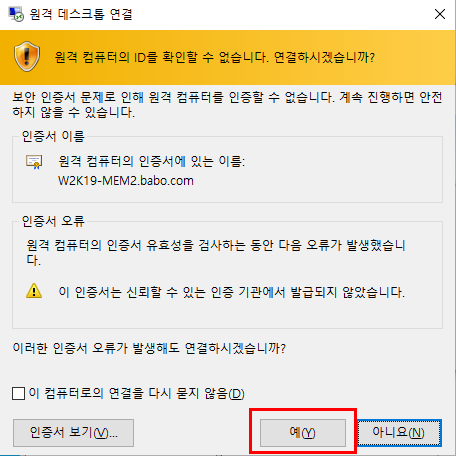Click the 인증서 유효성을 검사하는 동안 message

coord(216,252)
